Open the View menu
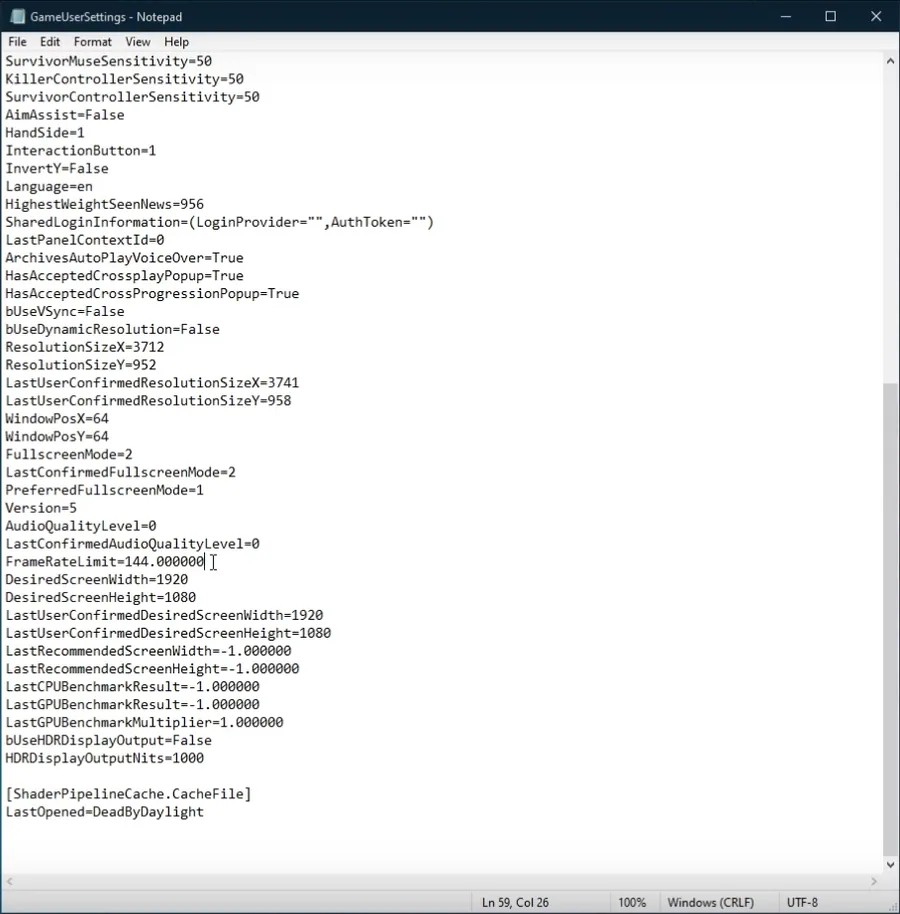 pos(138,42)
